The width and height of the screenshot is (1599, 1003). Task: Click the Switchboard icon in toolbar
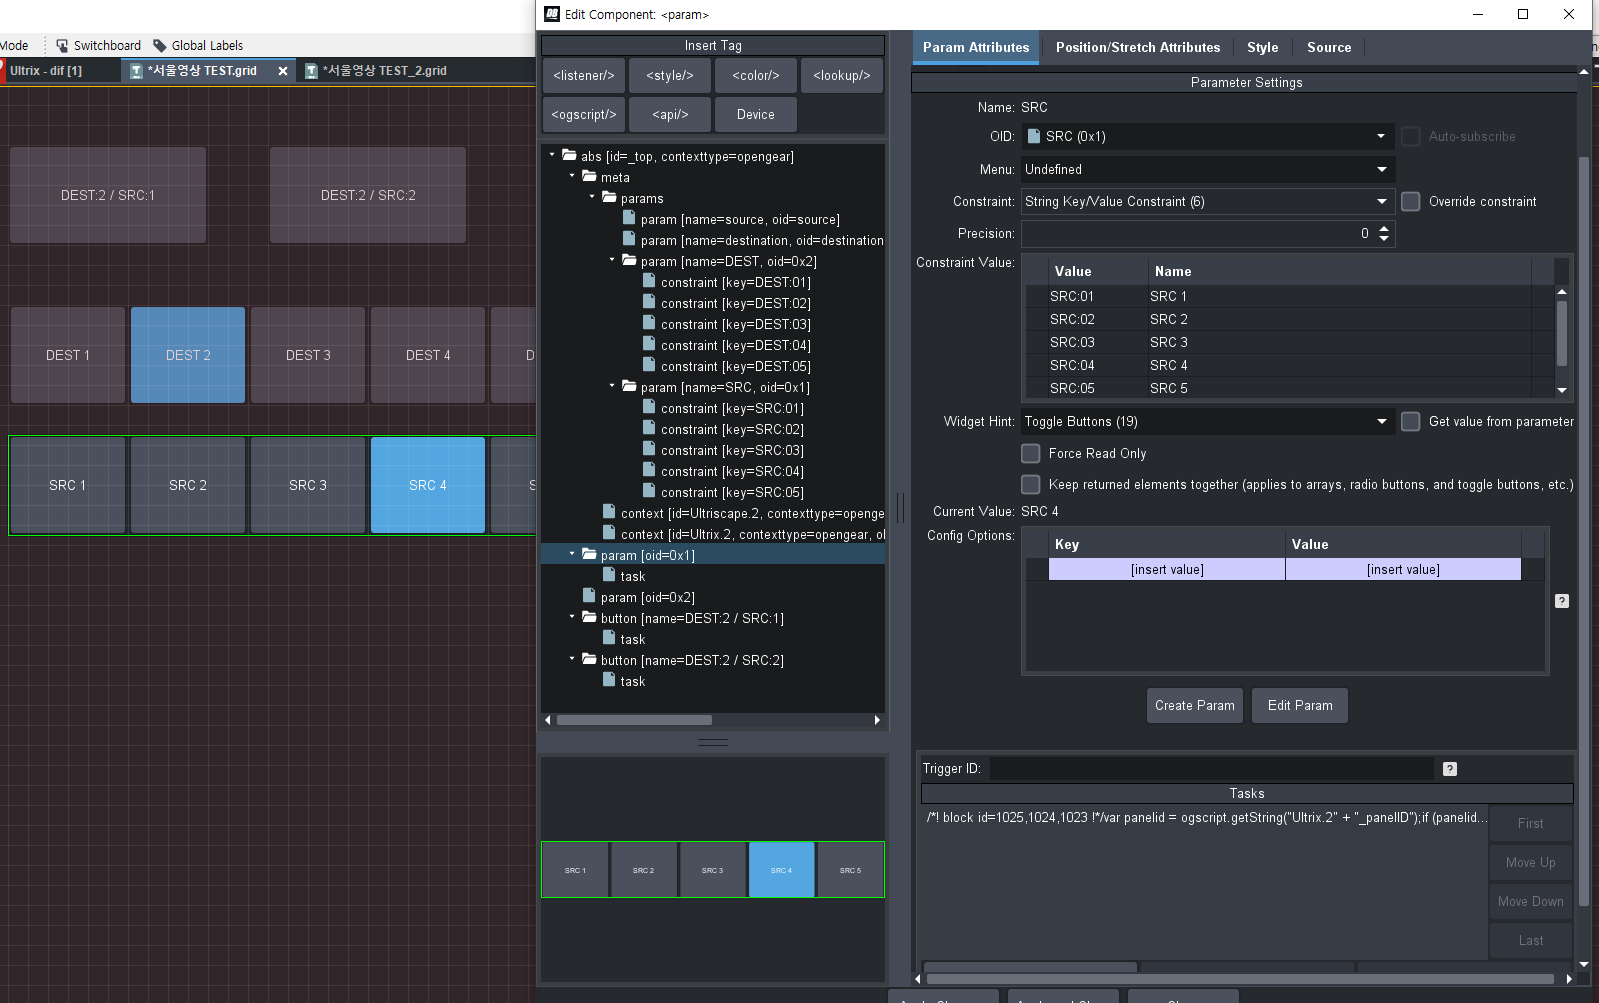(62, 46)
